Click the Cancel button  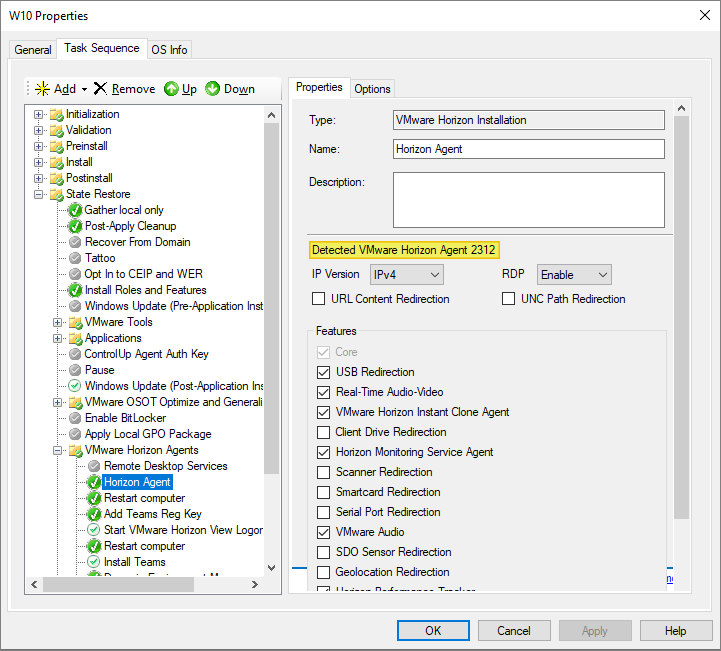[514, 631]
